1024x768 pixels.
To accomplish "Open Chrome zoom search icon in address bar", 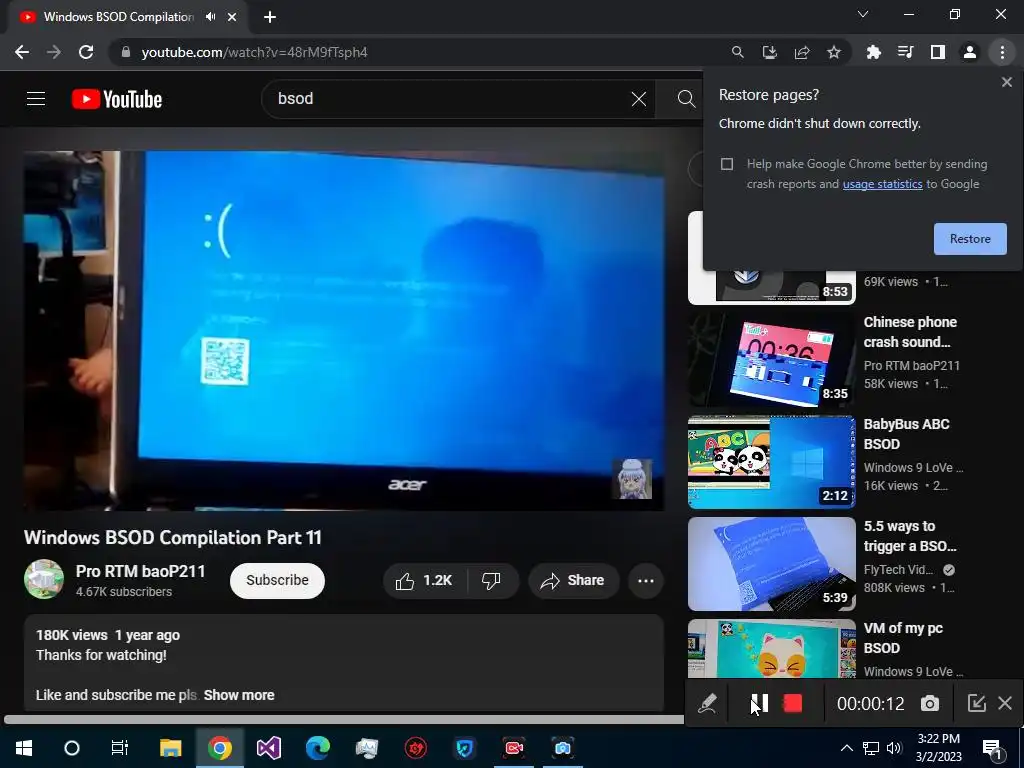I will pyautogui.click(x=737, y=52).
